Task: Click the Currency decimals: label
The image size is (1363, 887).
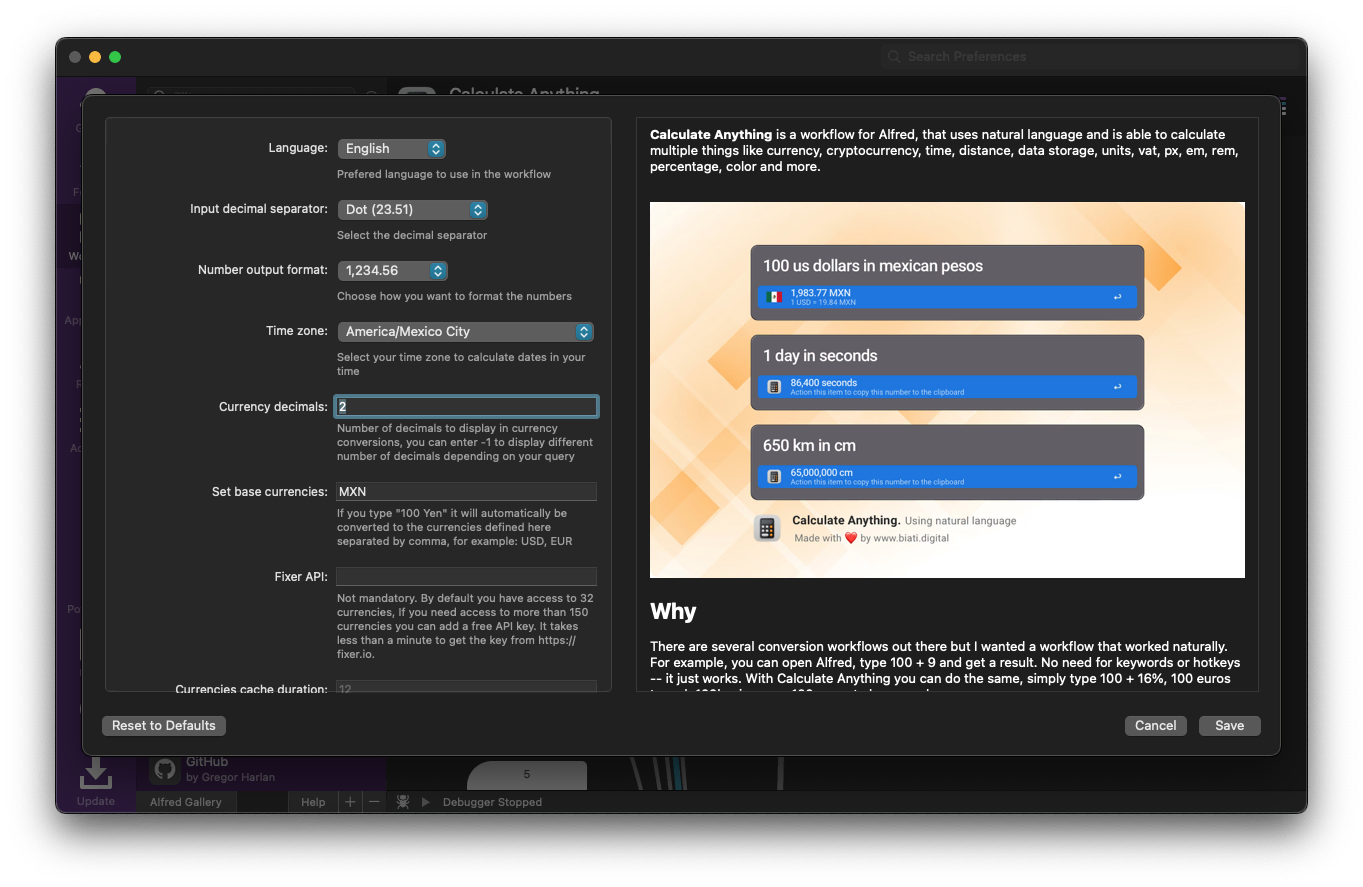Action: click(x=273, y=407)
